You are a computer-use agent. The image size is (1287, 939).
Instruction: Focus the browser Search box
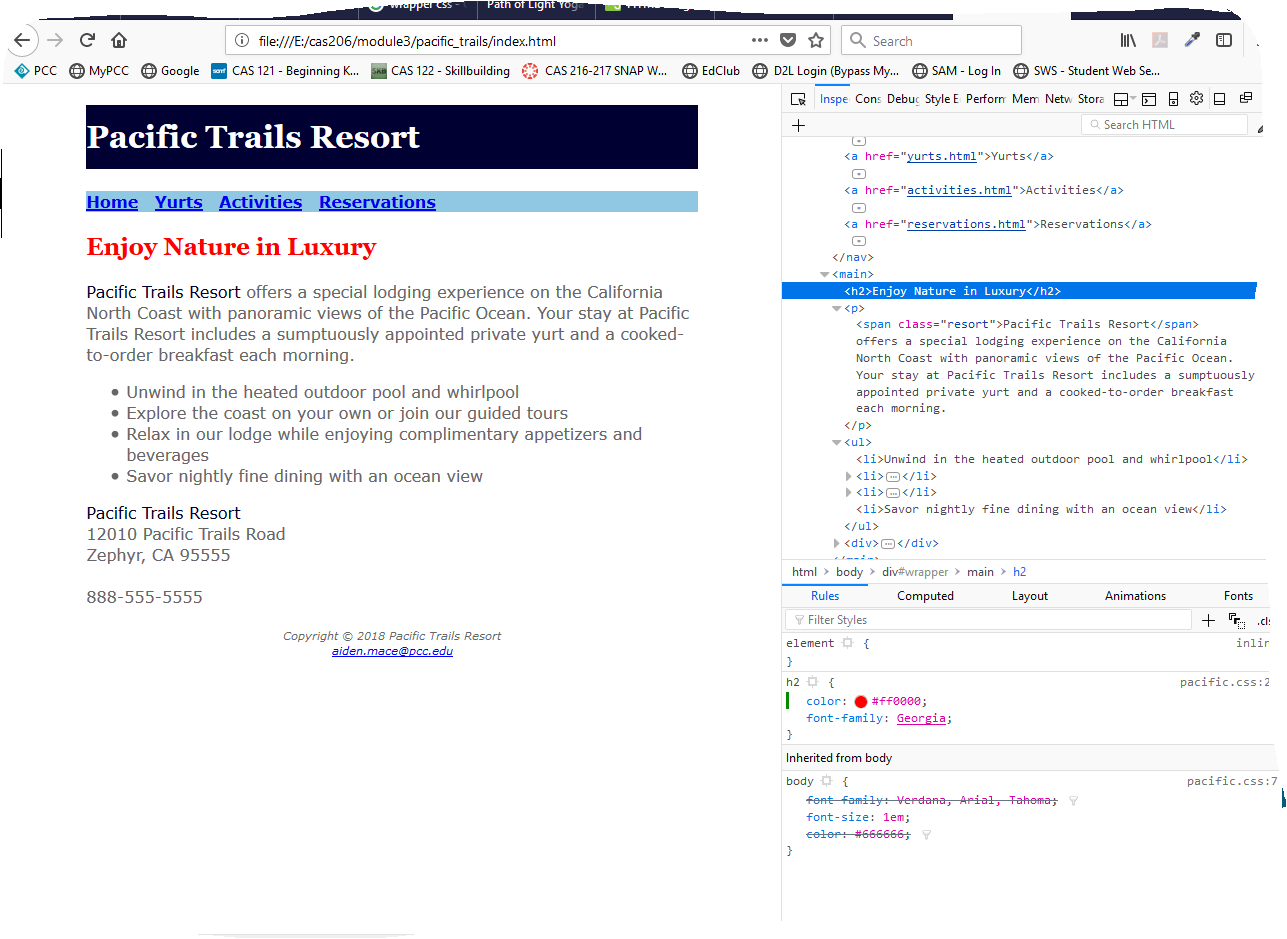tap(931, 41)
